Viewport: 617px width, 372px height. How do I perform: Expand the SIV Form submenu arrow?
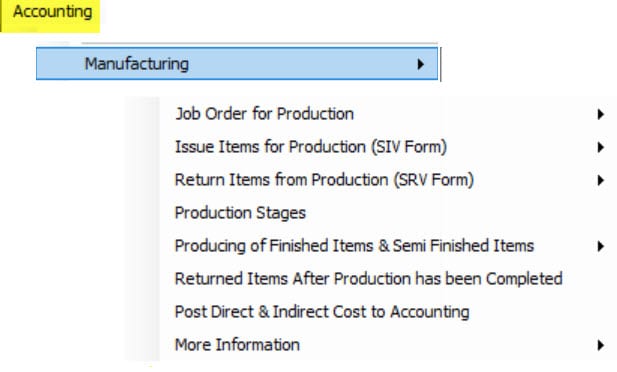coord(600,147)
